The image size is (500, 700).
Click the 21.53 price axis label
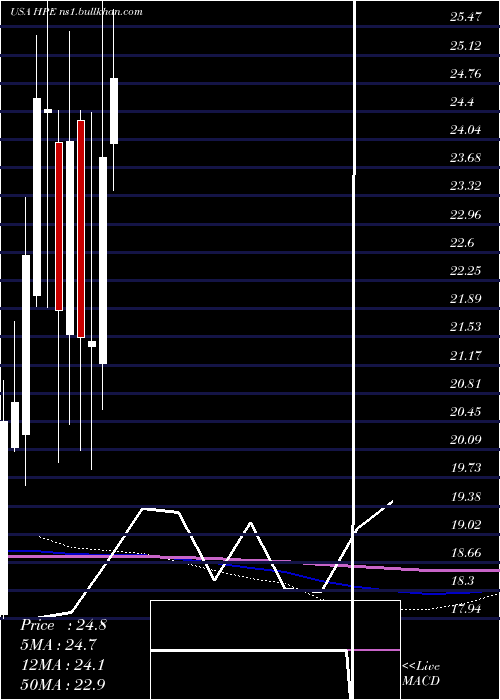[466, 327]
